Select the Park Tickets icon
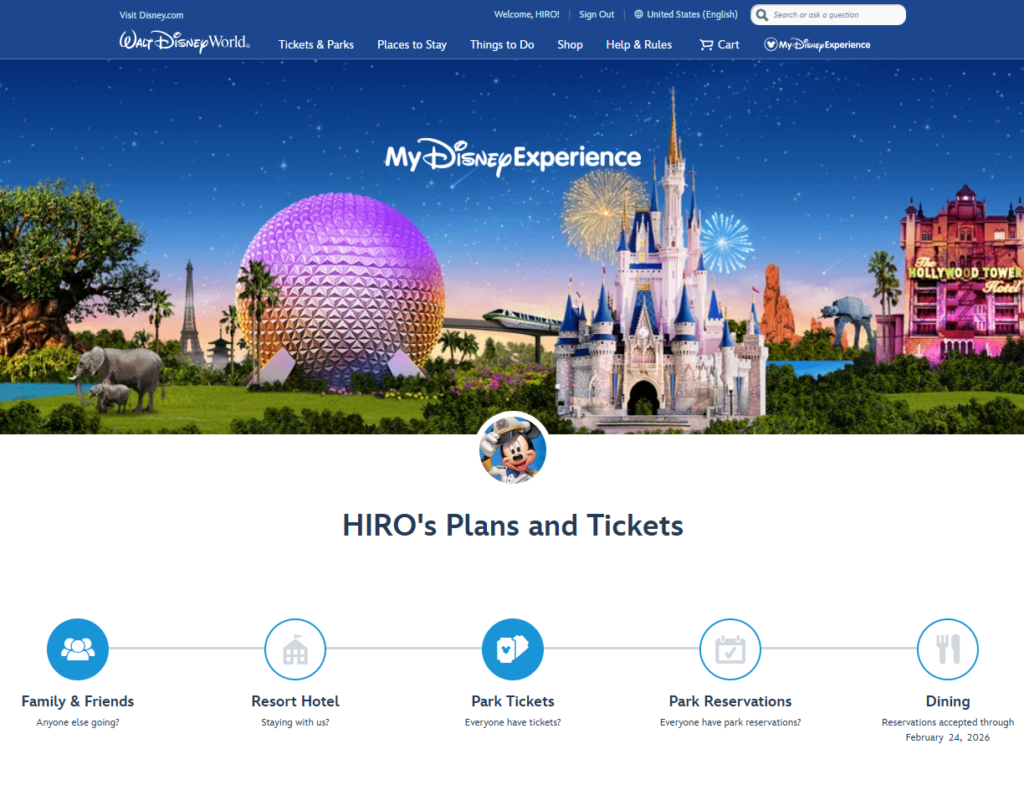Image resolution: width=1024 pixels, height=785 pixels. [x=512, y=649]
